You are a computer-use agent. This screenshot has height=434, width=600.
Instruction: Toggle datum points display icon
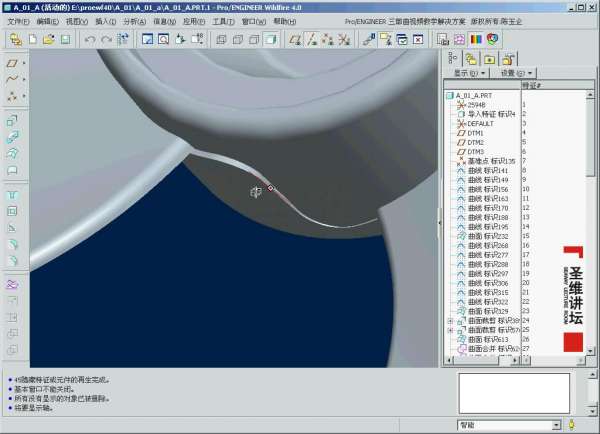click(328, 39)
